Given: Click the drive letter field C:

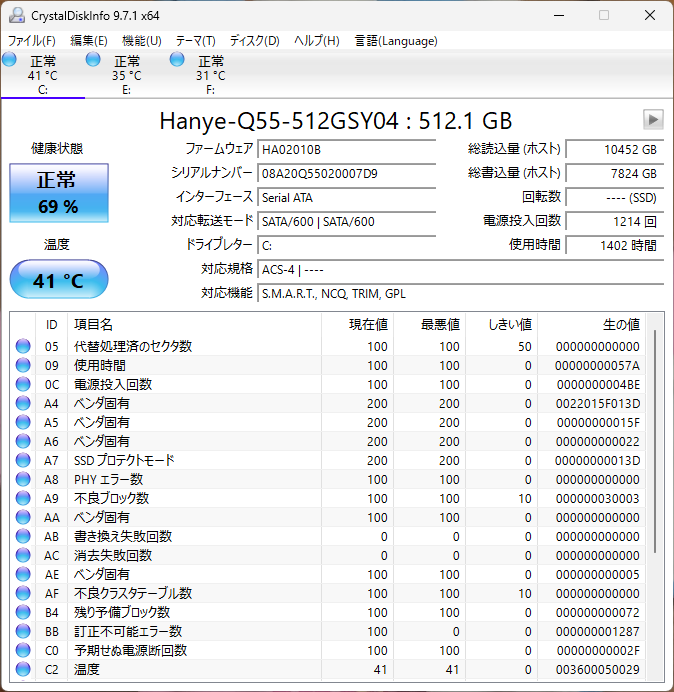Looking at the screenshot, I should (346, 245).
